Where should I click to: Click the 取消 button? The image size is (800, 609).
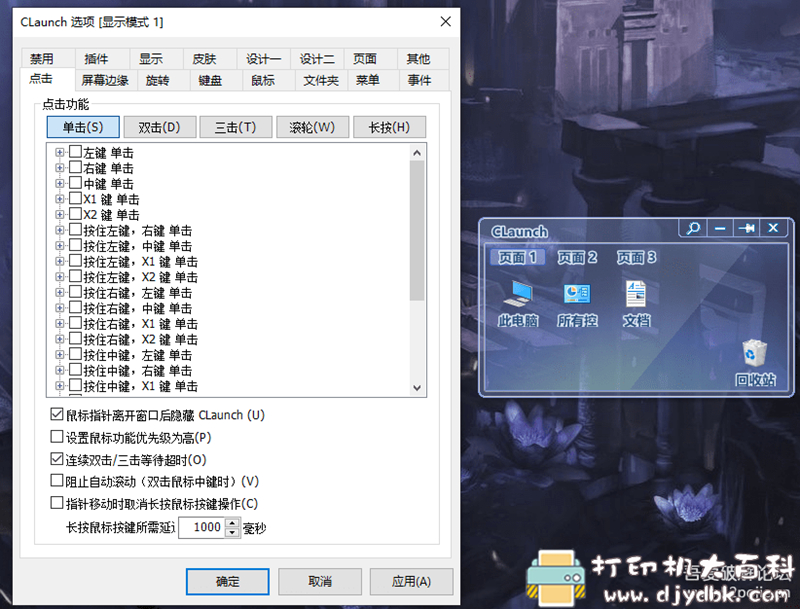pyautogui.click(x=320, y=581)
